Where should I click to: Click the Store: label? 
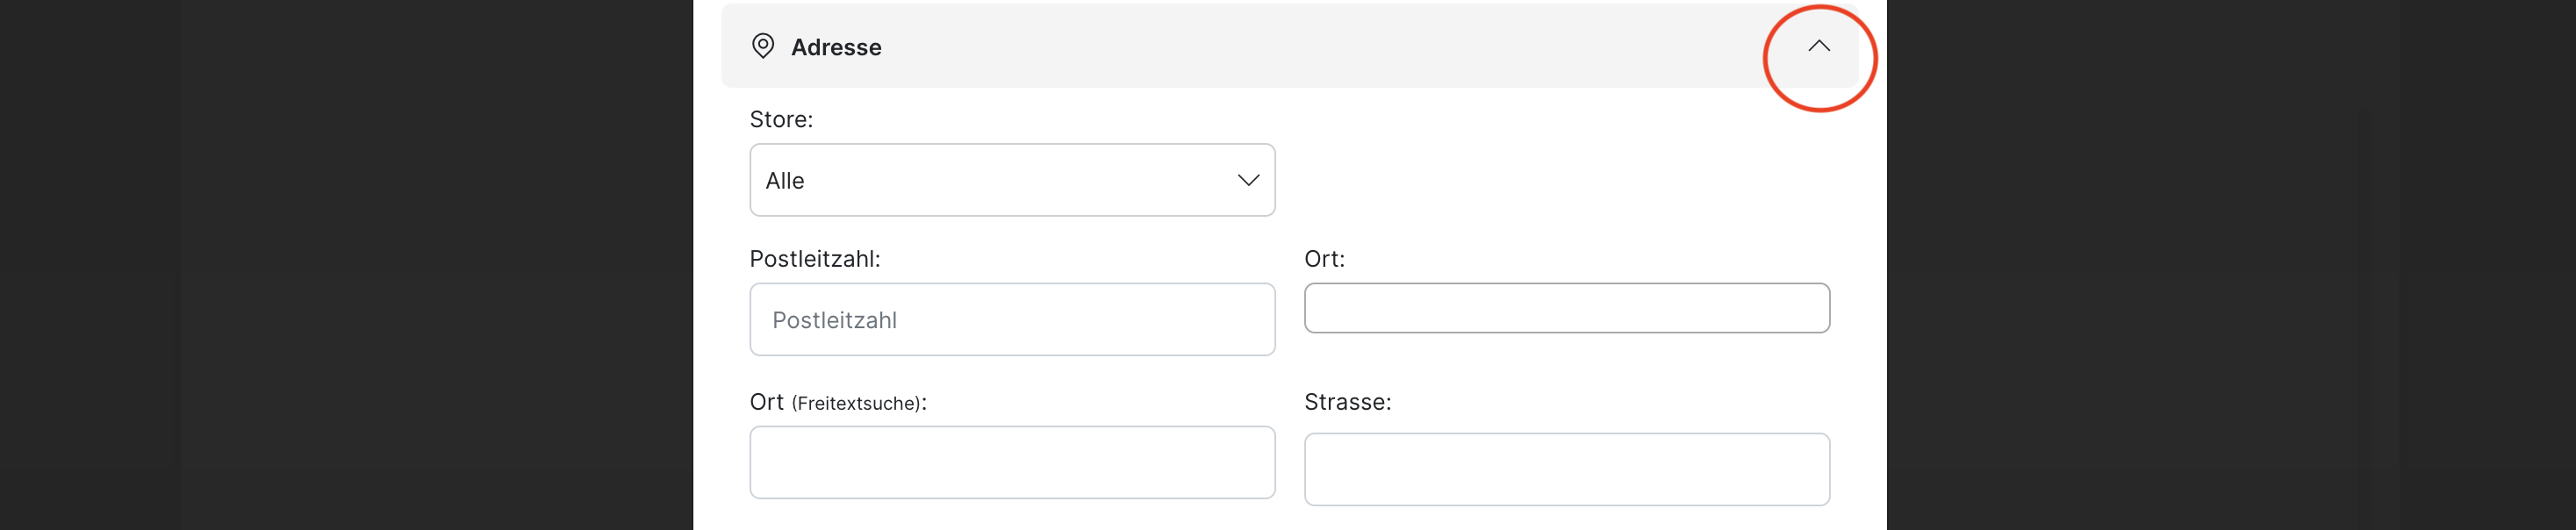[x=781, y=119]
